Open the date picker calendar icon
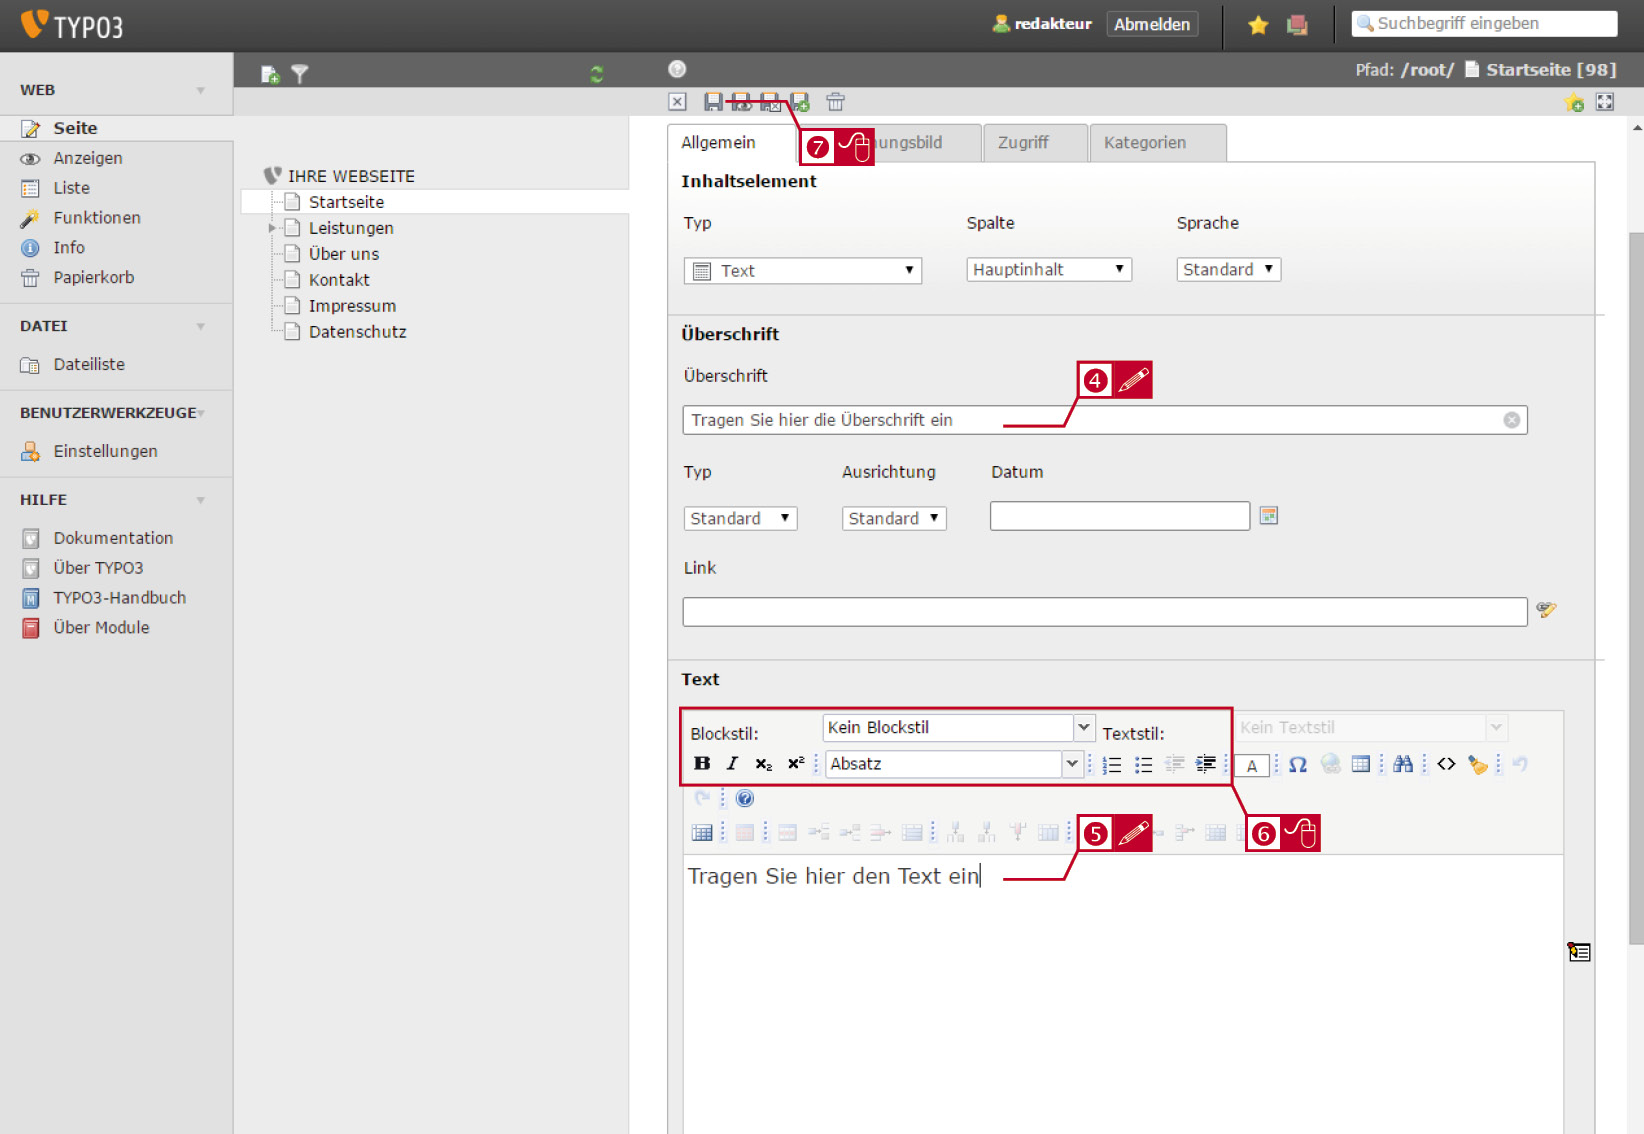The height and width of the screenshot is (1134, 1644). (x=1269, y=516)
